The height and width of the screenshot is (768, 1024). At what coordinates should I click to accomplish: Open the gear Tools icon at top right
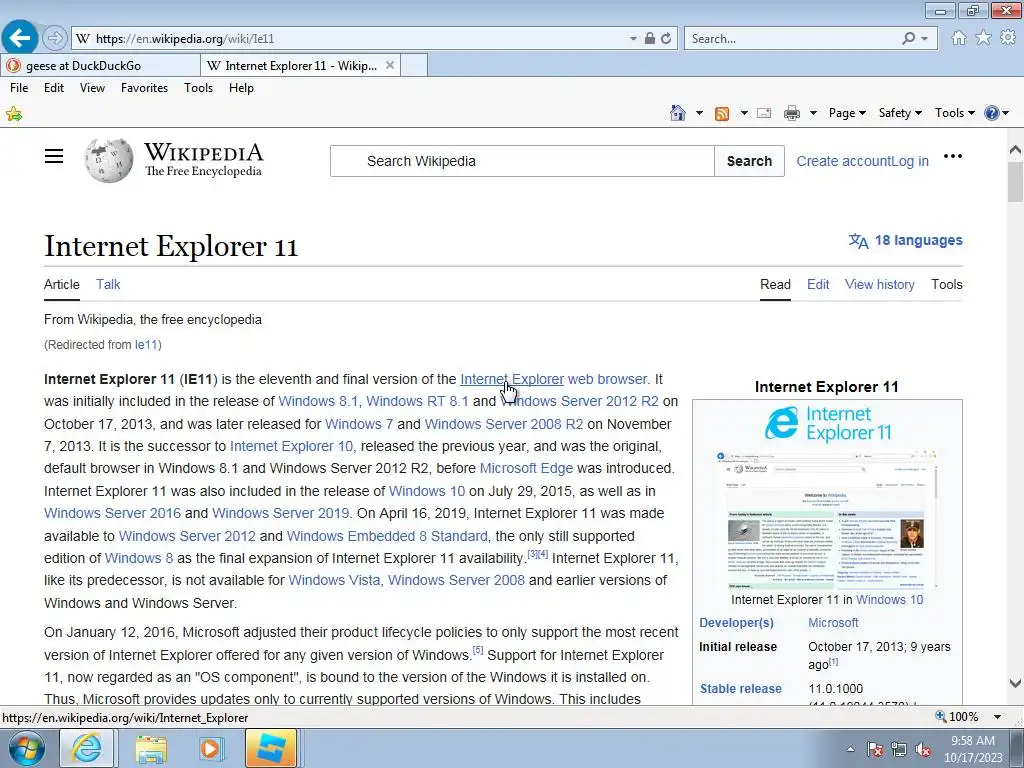point(1008,38)
